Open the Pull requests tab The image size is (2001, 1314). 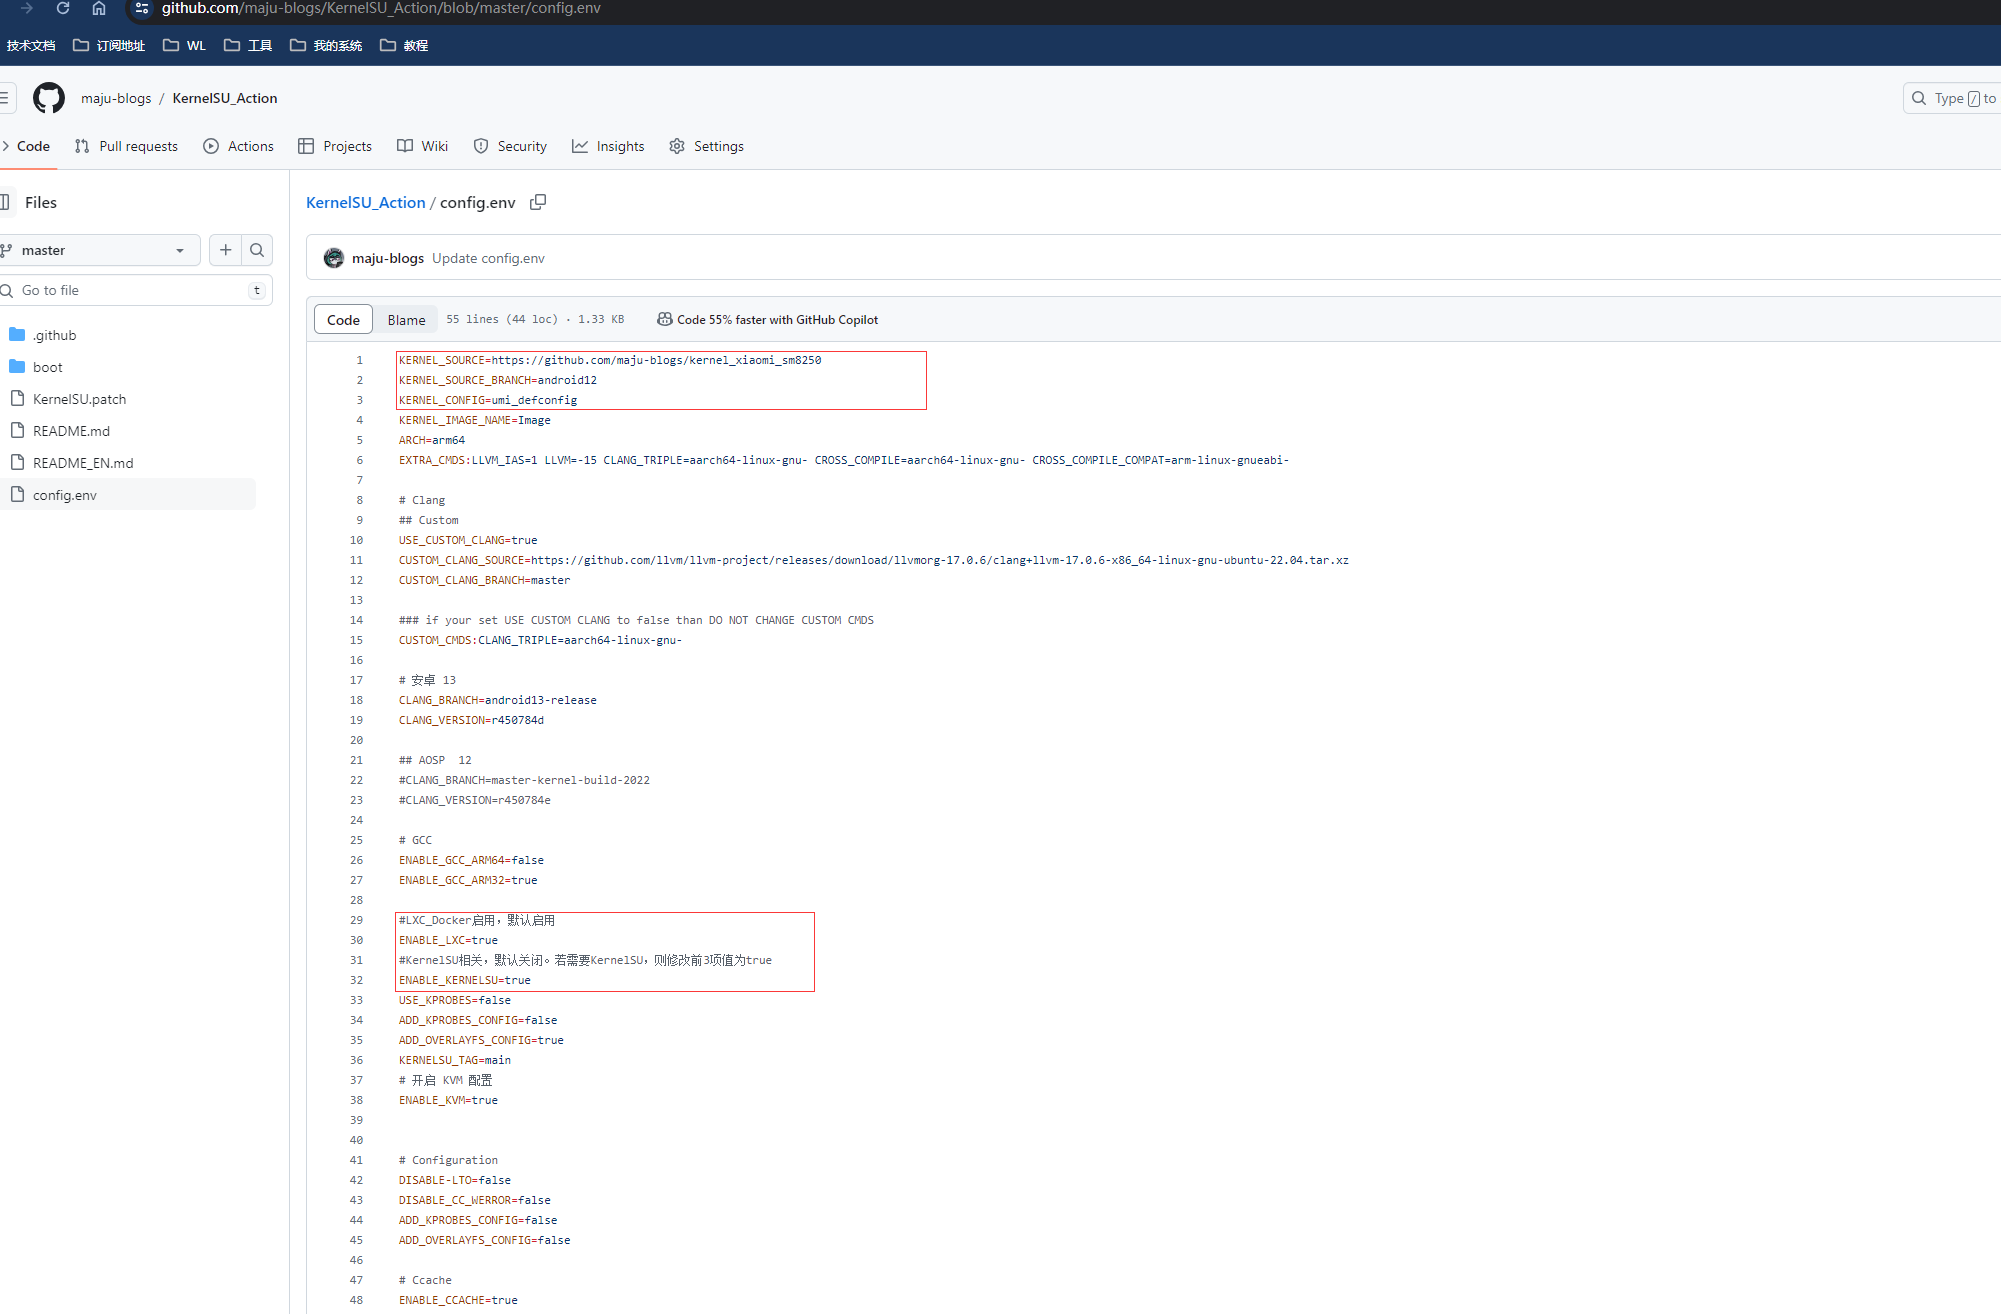(x=127, y=146)
